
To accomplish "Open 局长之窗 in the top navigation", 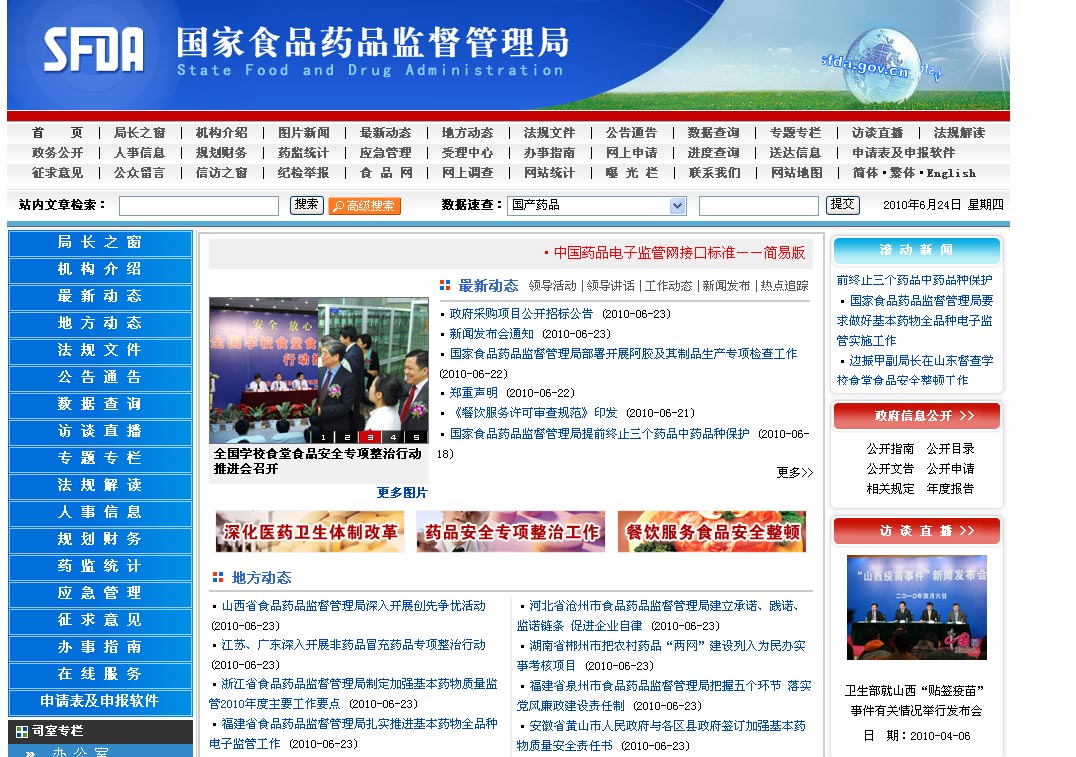I will click(x=139, y=133).
